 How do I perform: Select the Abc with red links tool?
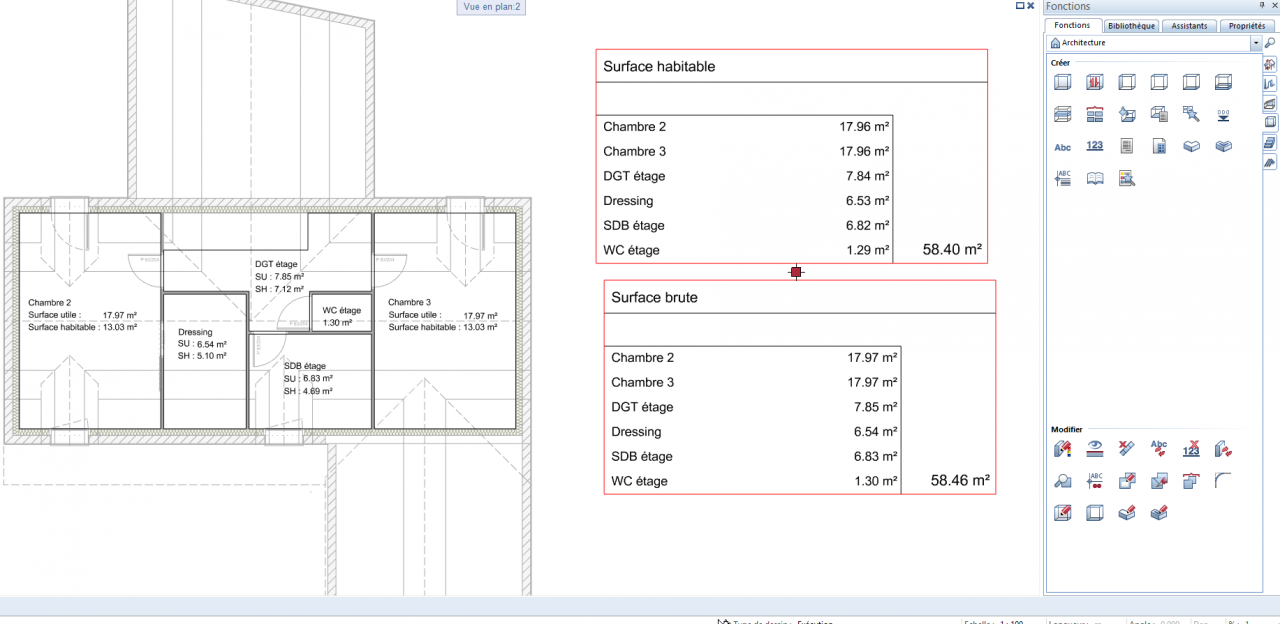pyautogui.click(x=1159, y=449)
